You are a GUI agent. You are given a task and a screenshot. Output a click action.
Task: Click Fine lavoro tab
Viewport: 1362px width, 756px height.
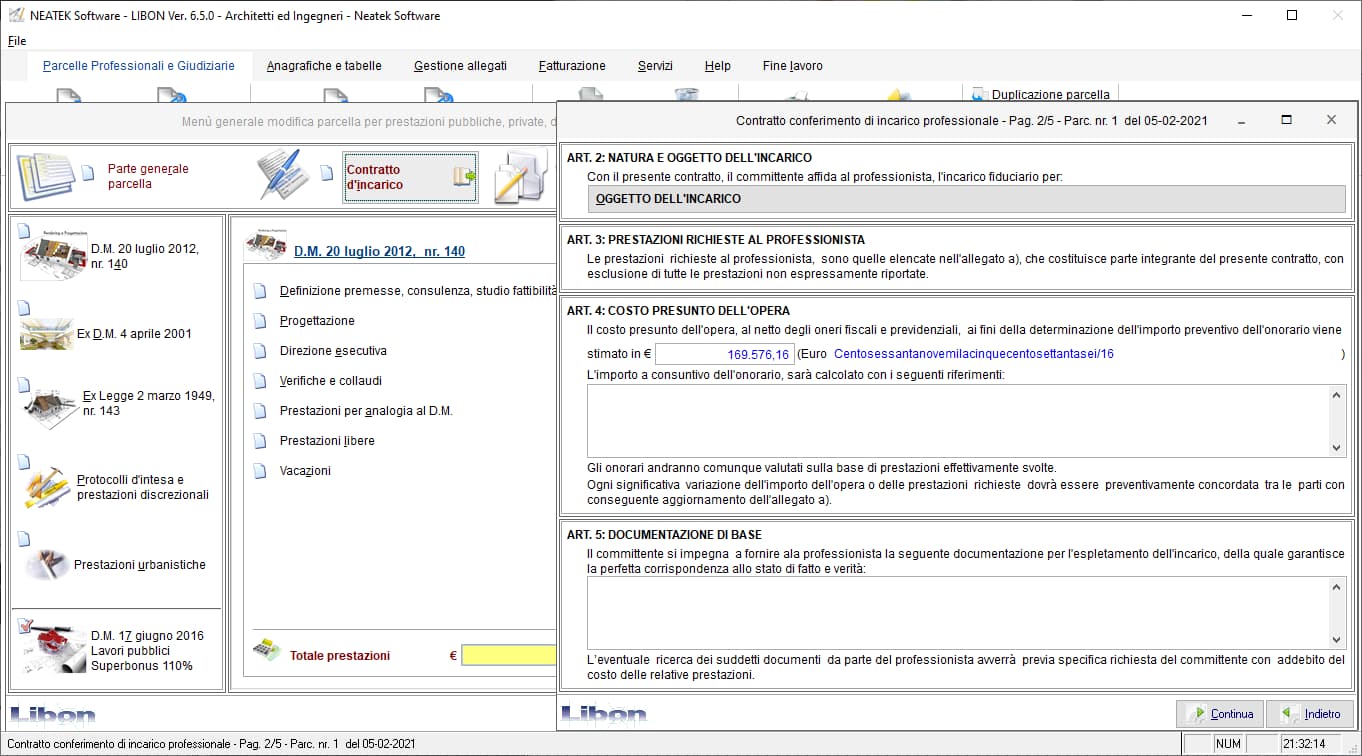(x=792, y=66)
